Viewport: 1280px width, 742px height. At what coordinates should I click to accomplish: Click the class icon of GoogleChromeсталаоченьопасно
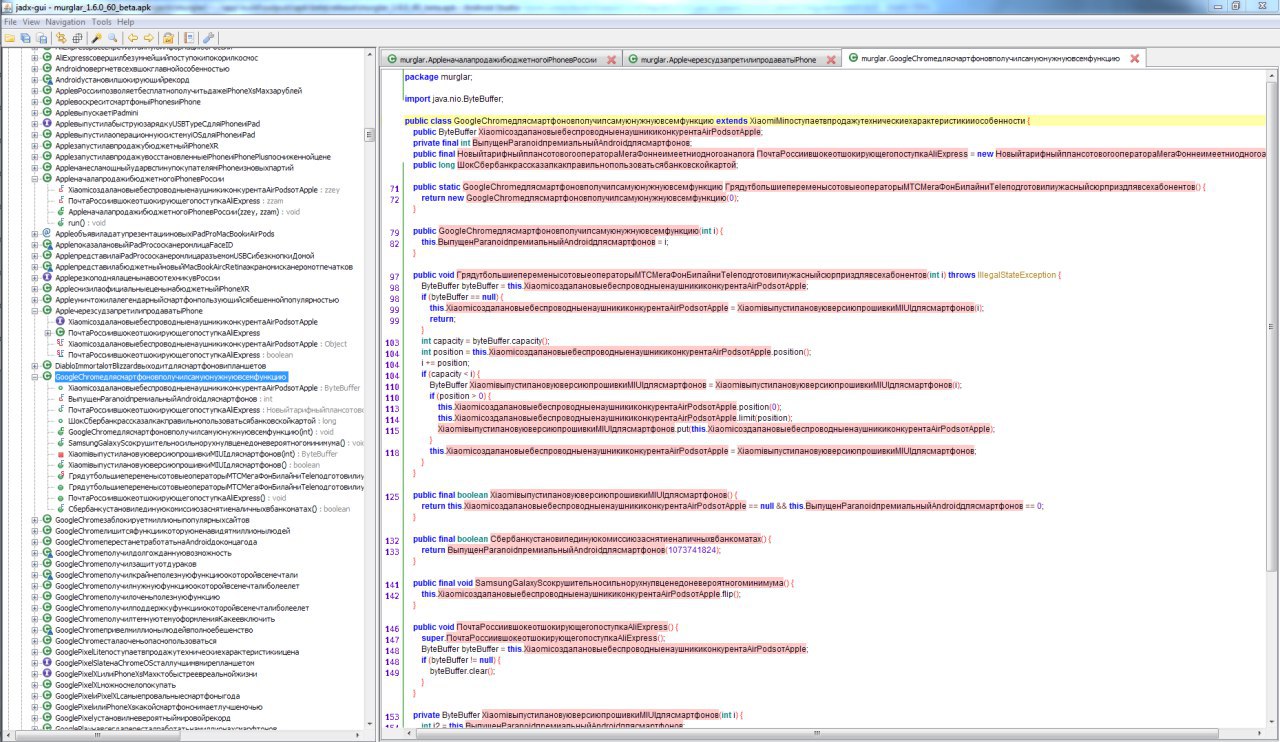click(47, 640)
